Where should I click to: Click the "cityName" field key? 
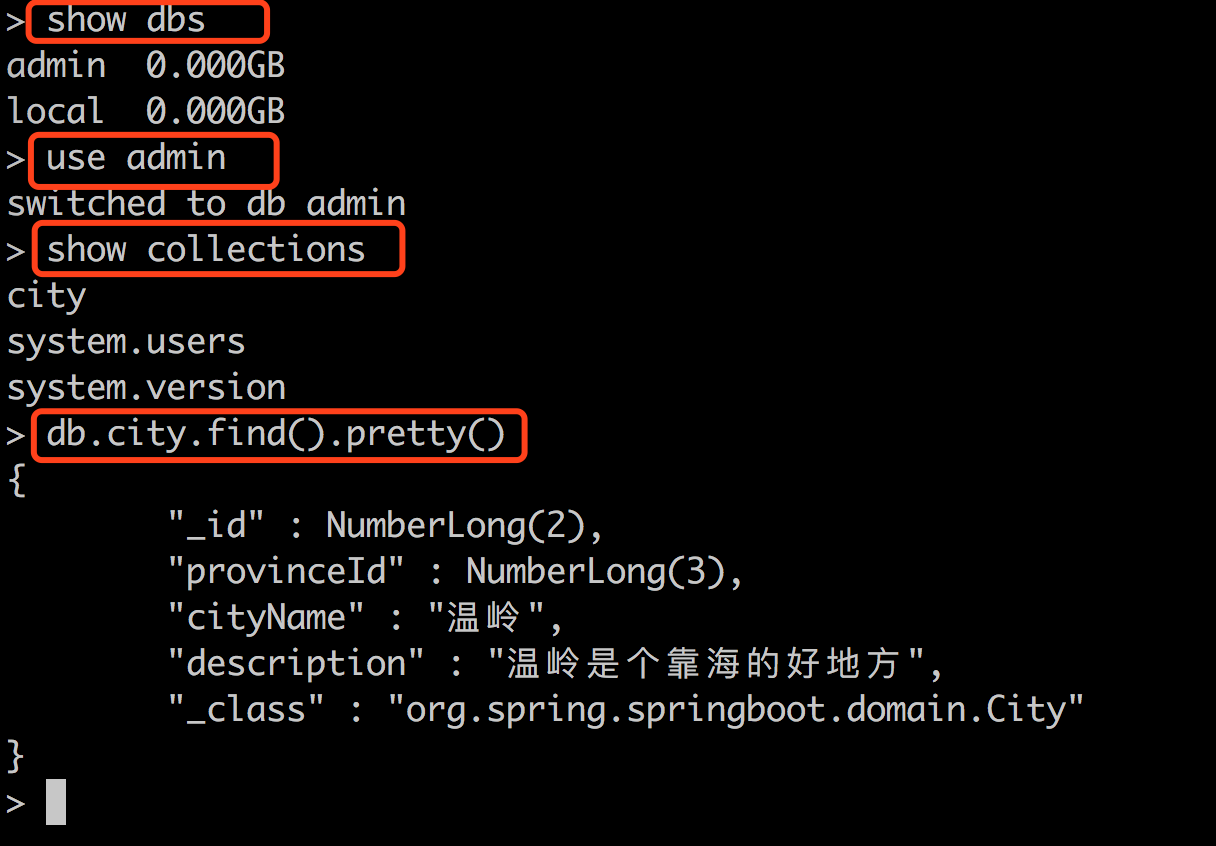click(x=266, y=618)
